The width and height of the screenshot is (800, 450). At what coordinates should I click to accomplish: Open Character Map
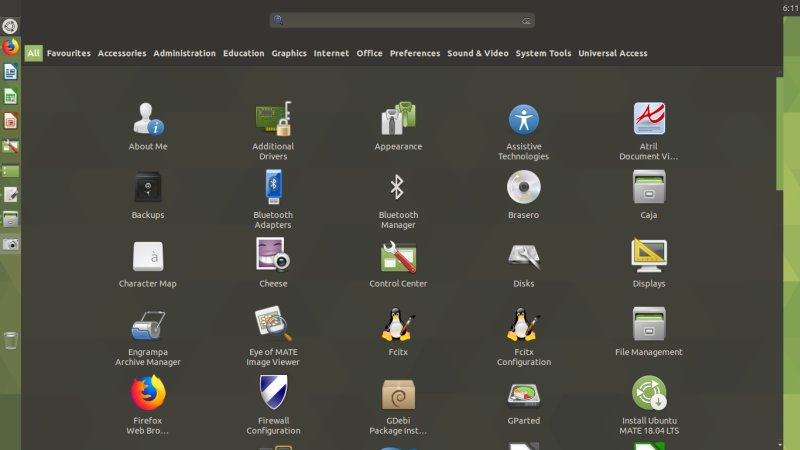pos(147,264)
